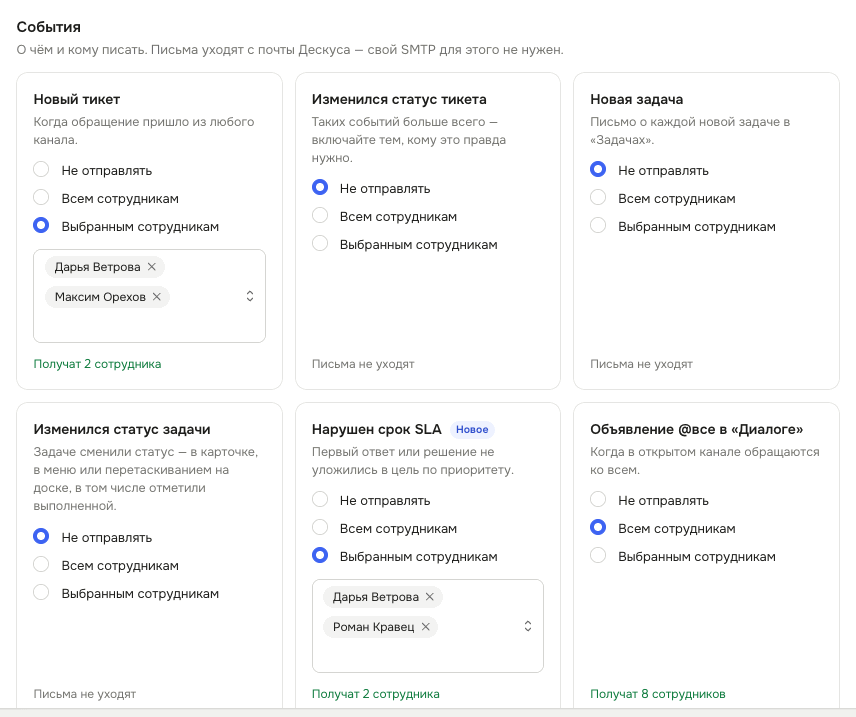The height and width of the screenshot is (717, 856).
Task: Pick Выбранным сотрудникам for Новая задача
Action: pyautogui.click(x=598, y=226)
